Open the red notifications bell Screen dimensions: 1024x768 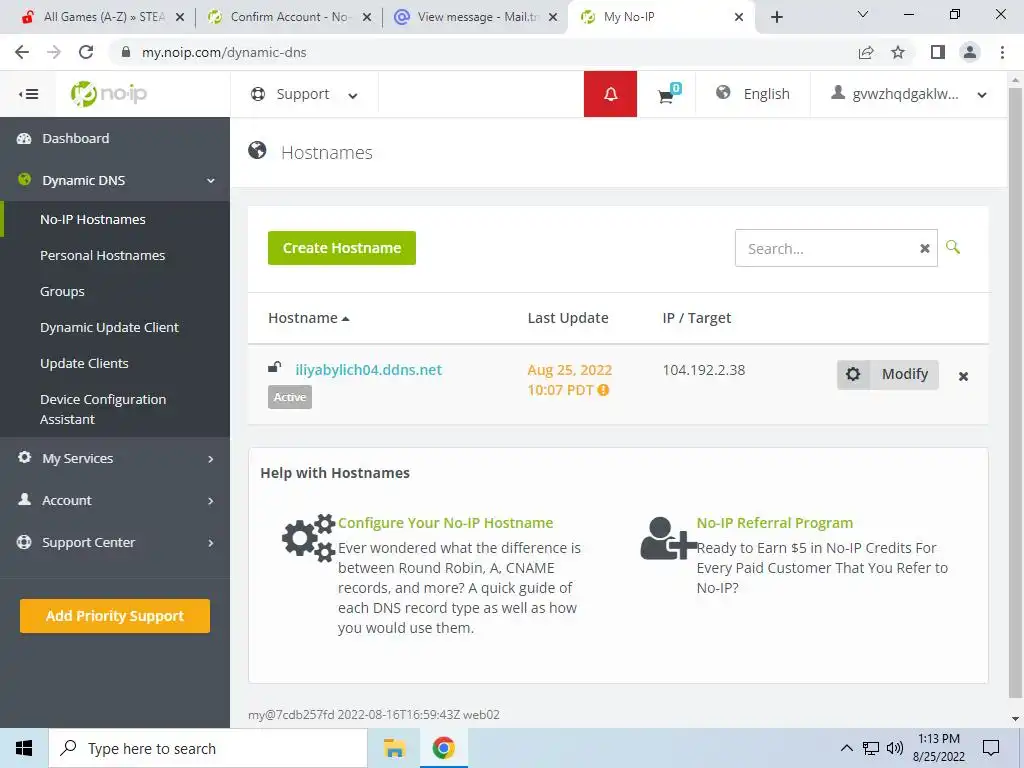(610, 94)
